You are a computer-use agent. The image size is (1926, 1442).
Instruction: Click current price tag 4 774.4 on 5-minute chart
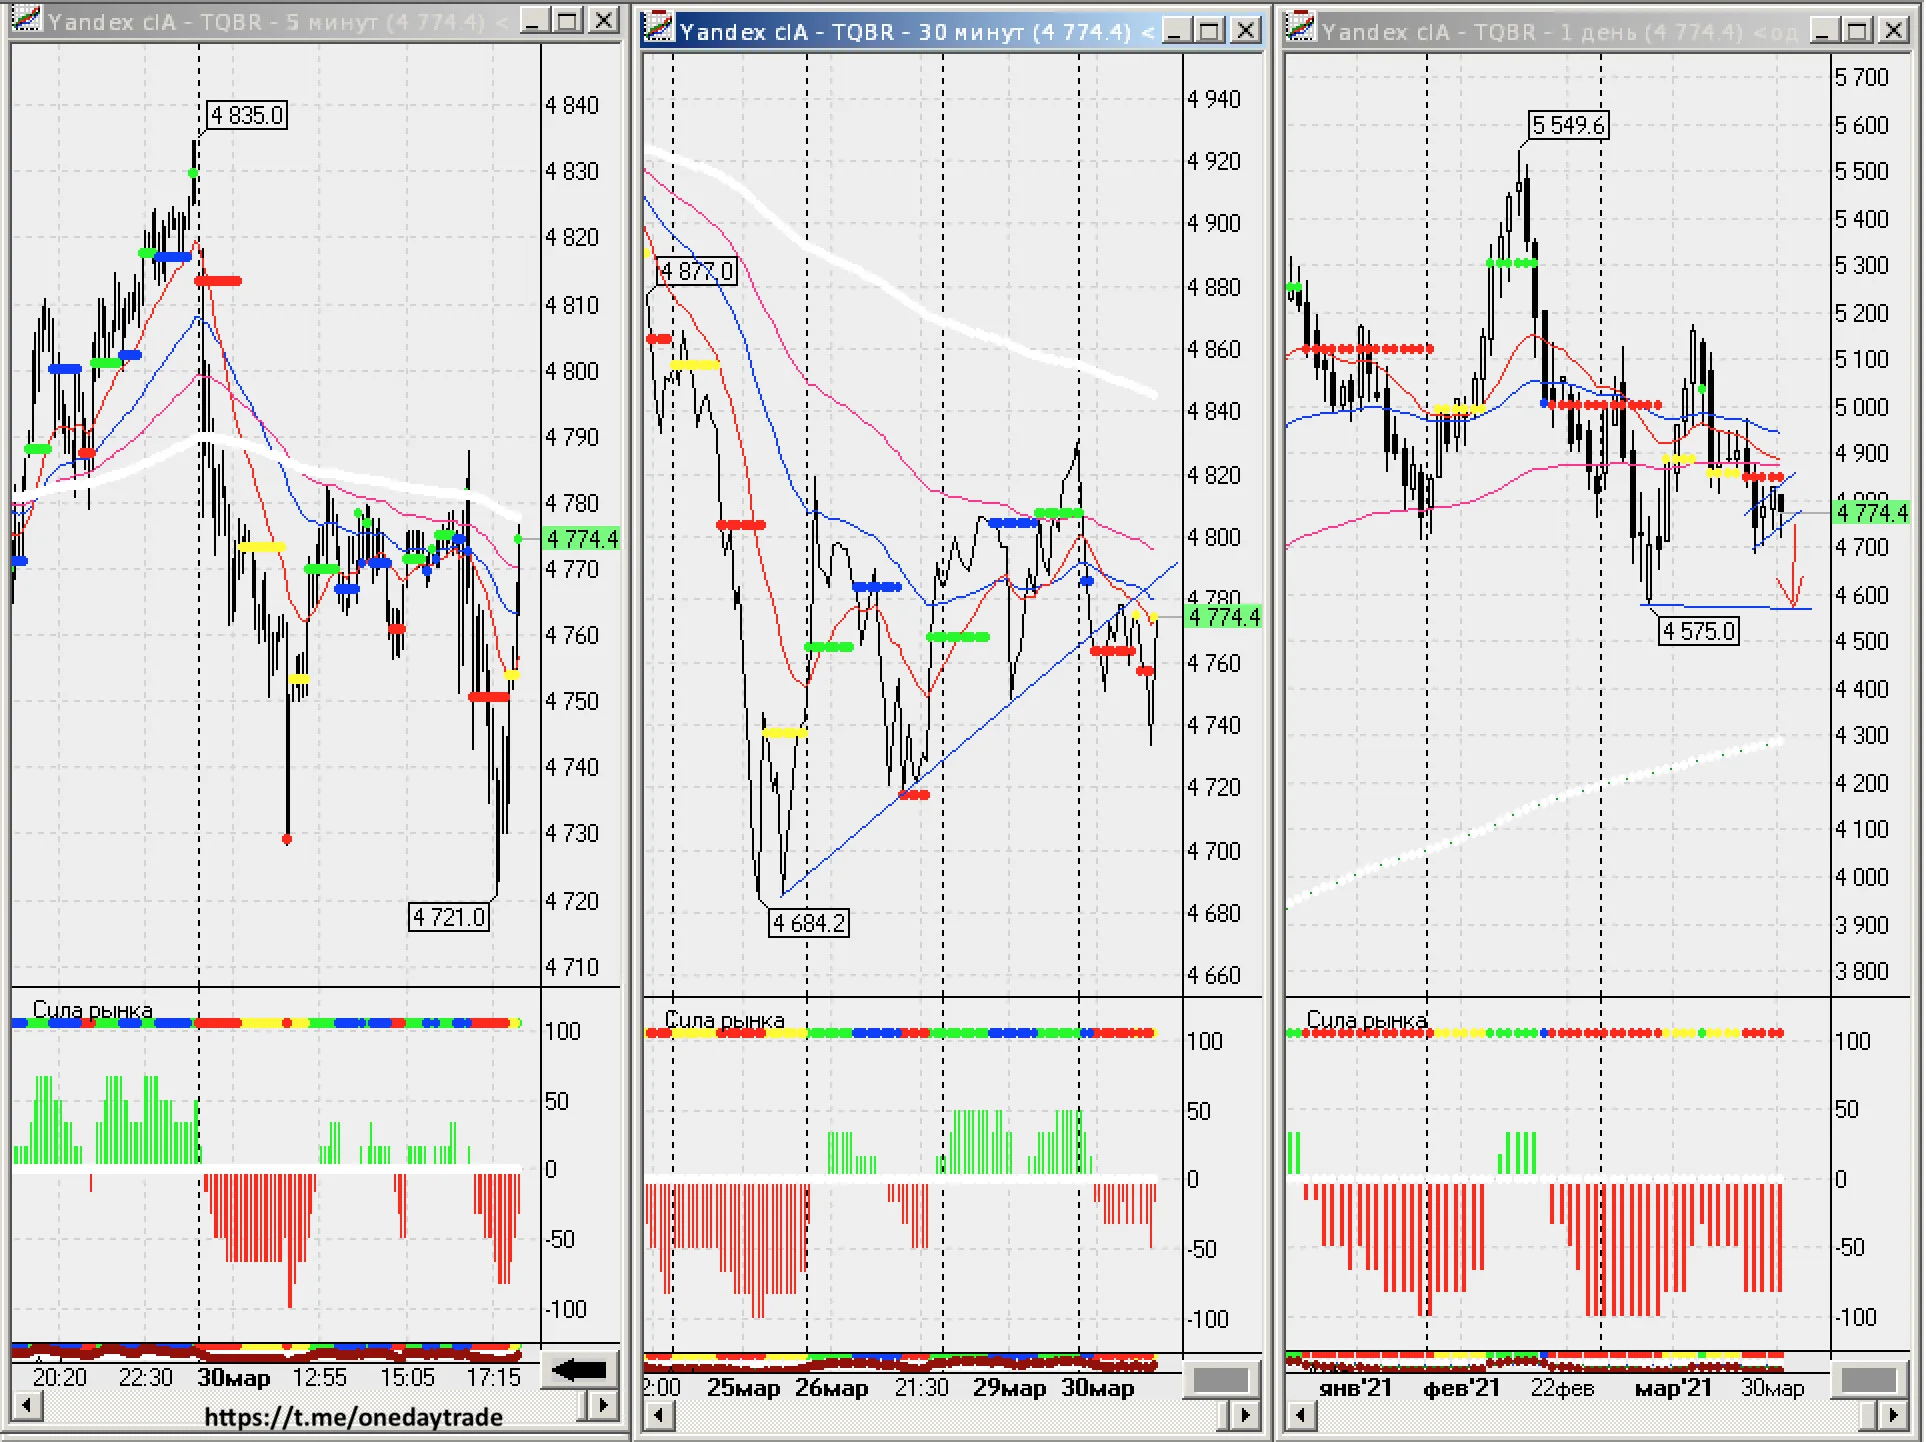582,539
